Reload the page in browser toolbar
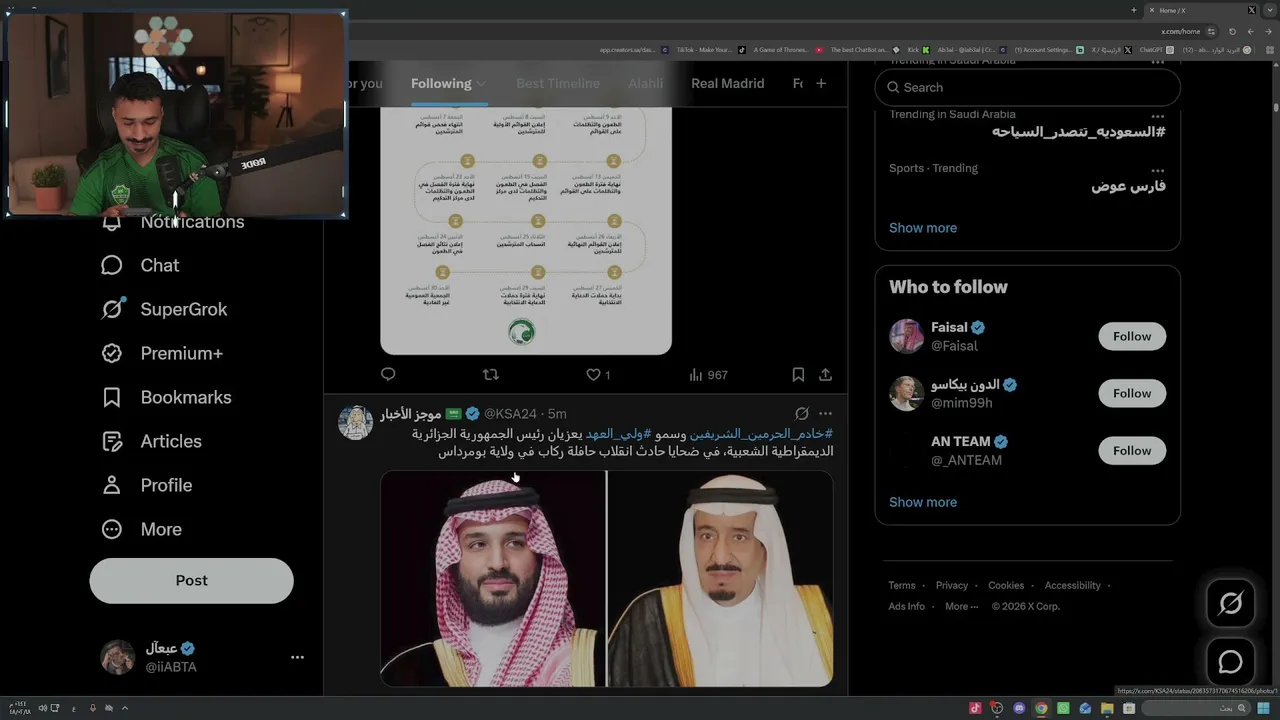This screenshot has width=1280, height=720. 1233,31
